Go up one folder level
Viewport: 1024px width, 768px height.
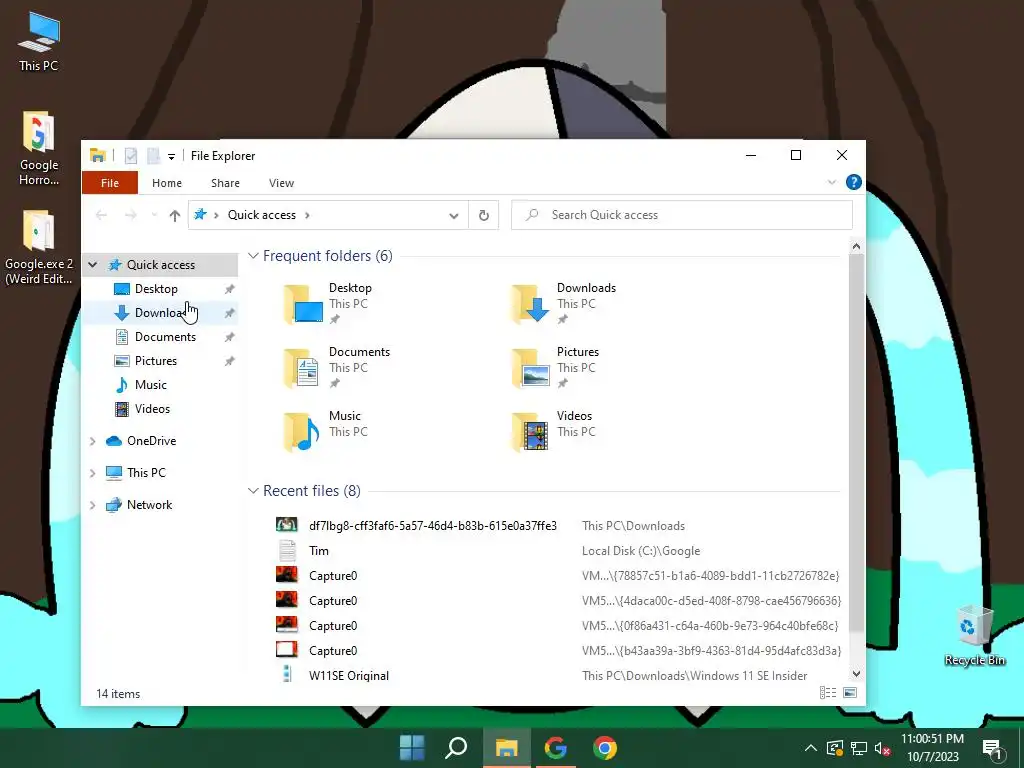click(x=174, y=215)
